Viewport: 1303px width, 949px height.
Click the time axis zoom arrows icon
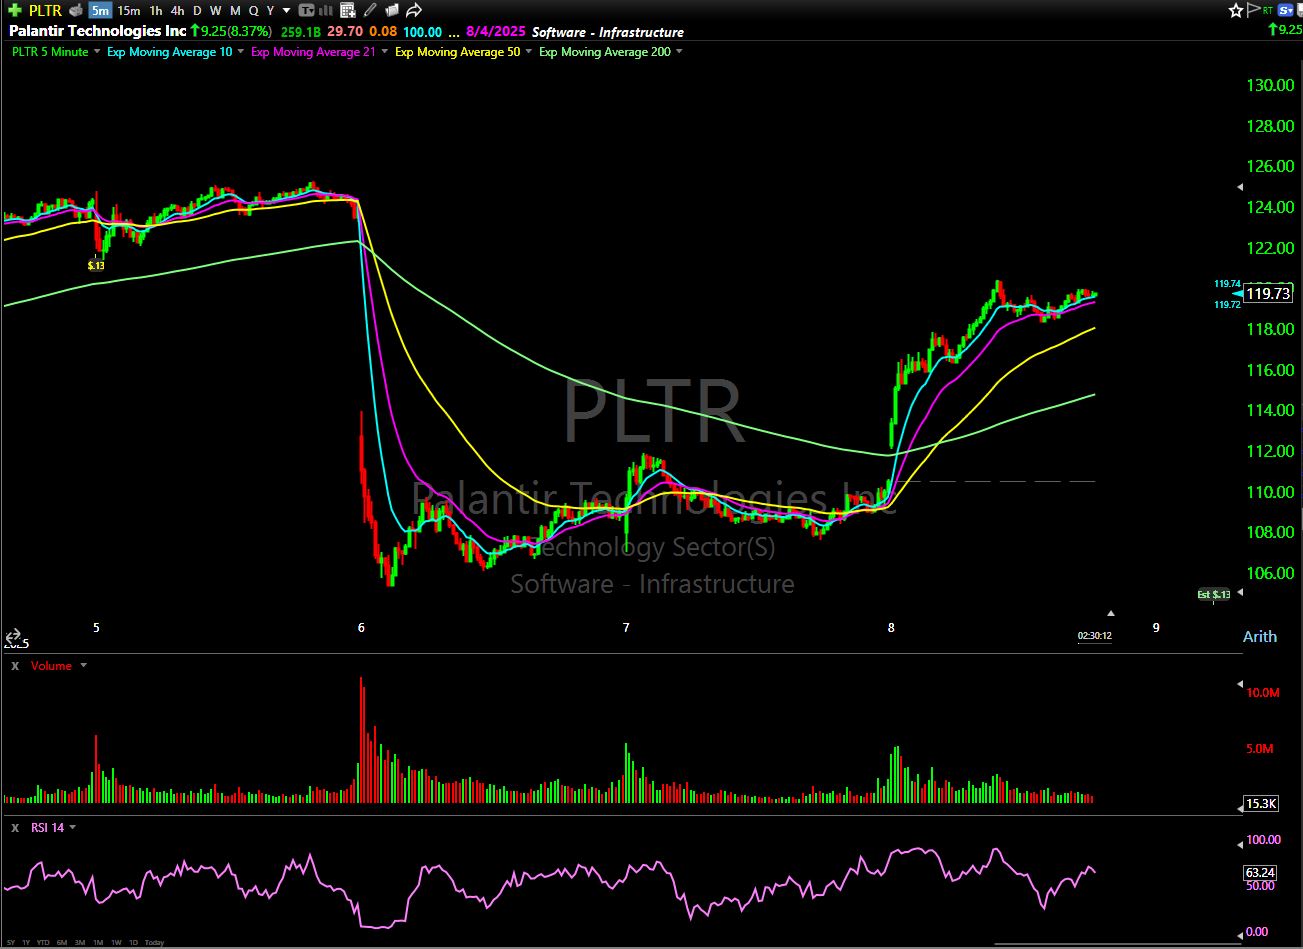pos(14,635)
